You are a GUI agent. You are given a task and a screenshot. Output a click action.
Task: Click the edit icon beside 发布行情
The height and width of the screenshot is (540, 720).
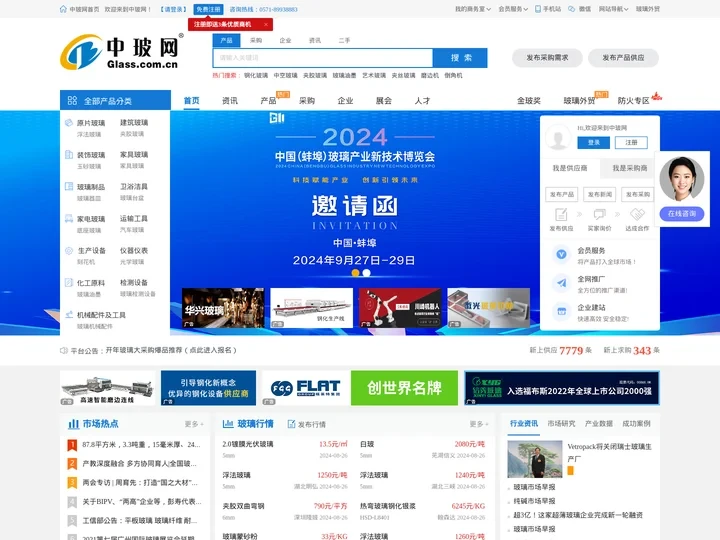pyautogui.click(x=291, y=424)
